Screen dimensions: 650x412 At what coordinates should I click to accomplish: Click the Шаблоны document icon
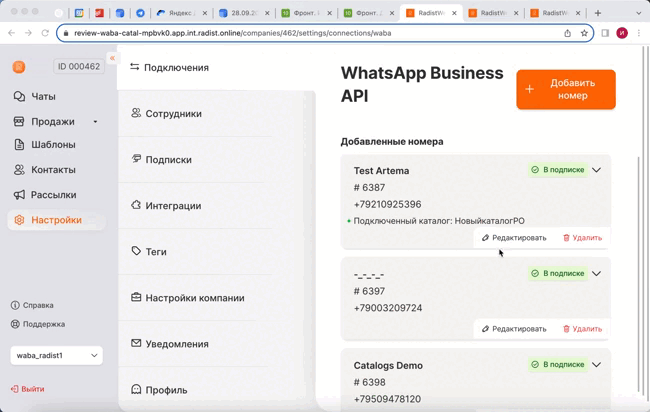(x=19, y=145)
